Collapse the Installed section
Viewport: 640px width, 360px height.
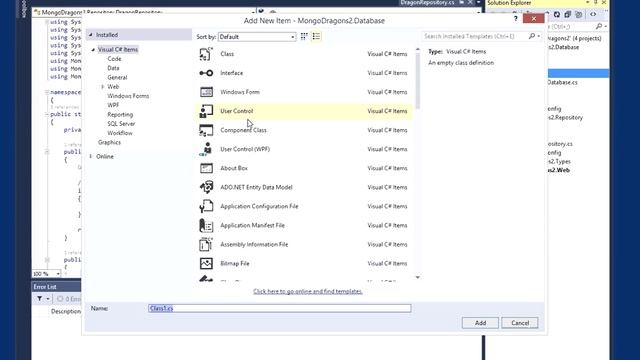point(91,35)
